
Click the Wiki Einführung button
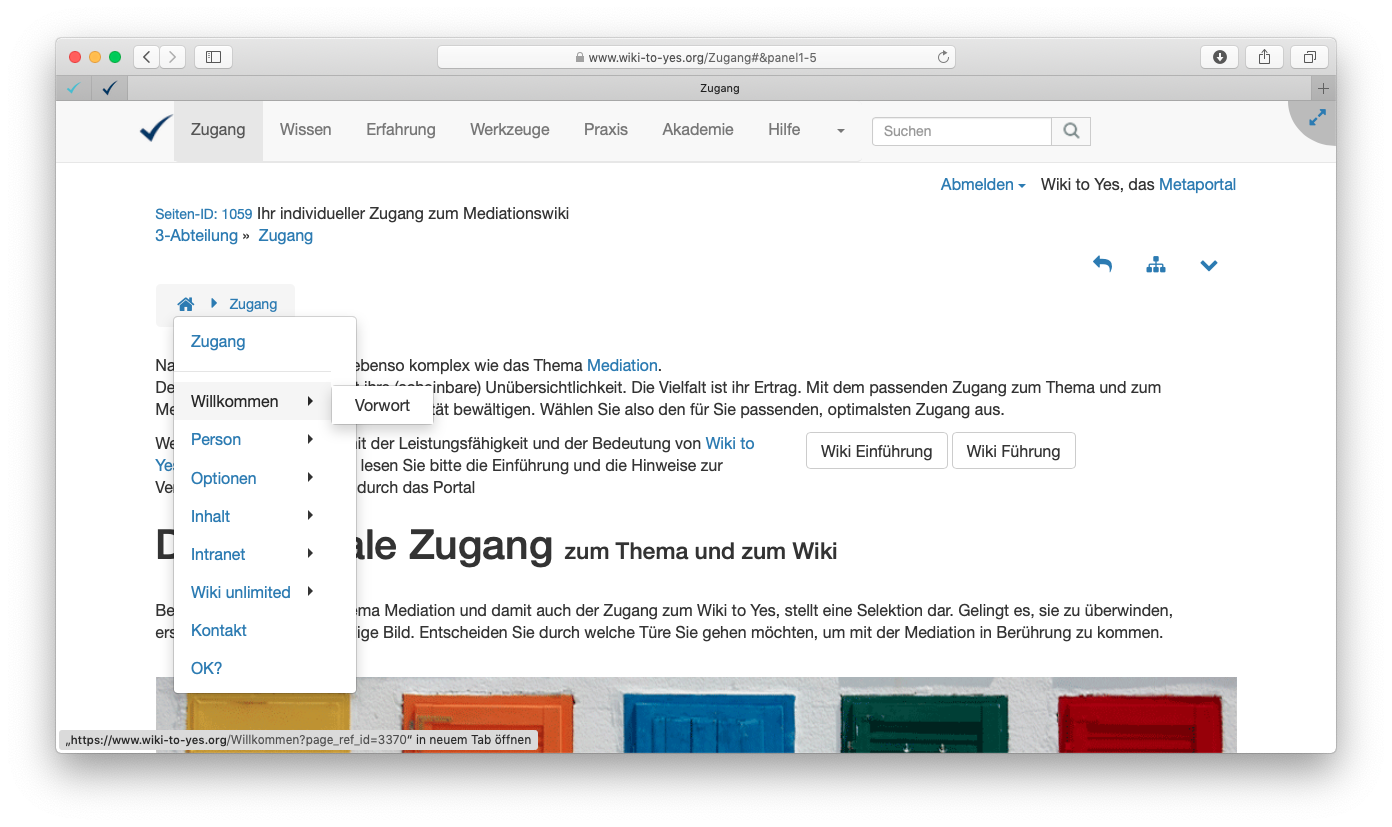876,451
